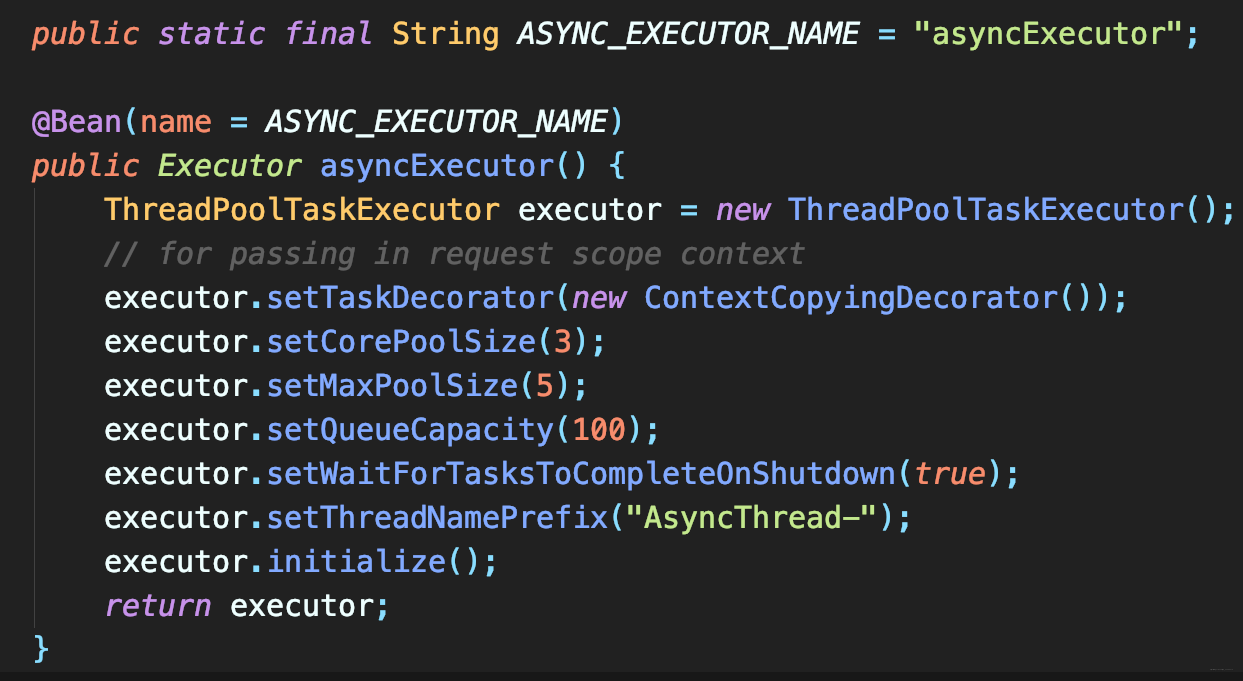
Task: Click the setTaskDecorator method call
Action: tap(411, 298)
